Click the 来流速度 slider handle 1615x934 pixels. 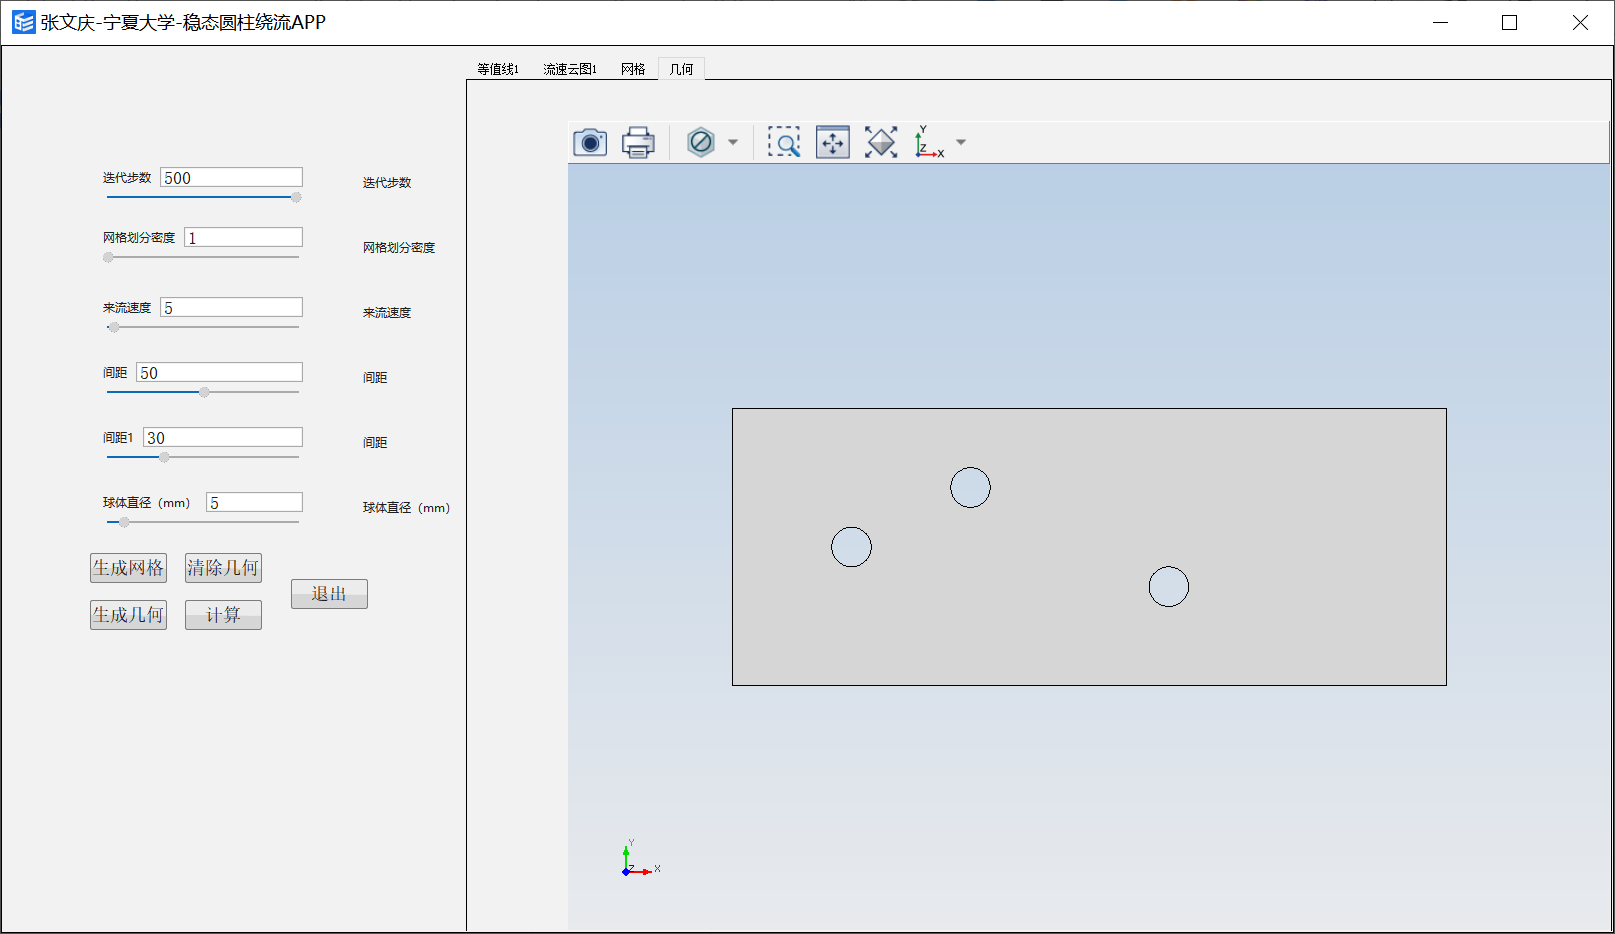coord(114,327)
